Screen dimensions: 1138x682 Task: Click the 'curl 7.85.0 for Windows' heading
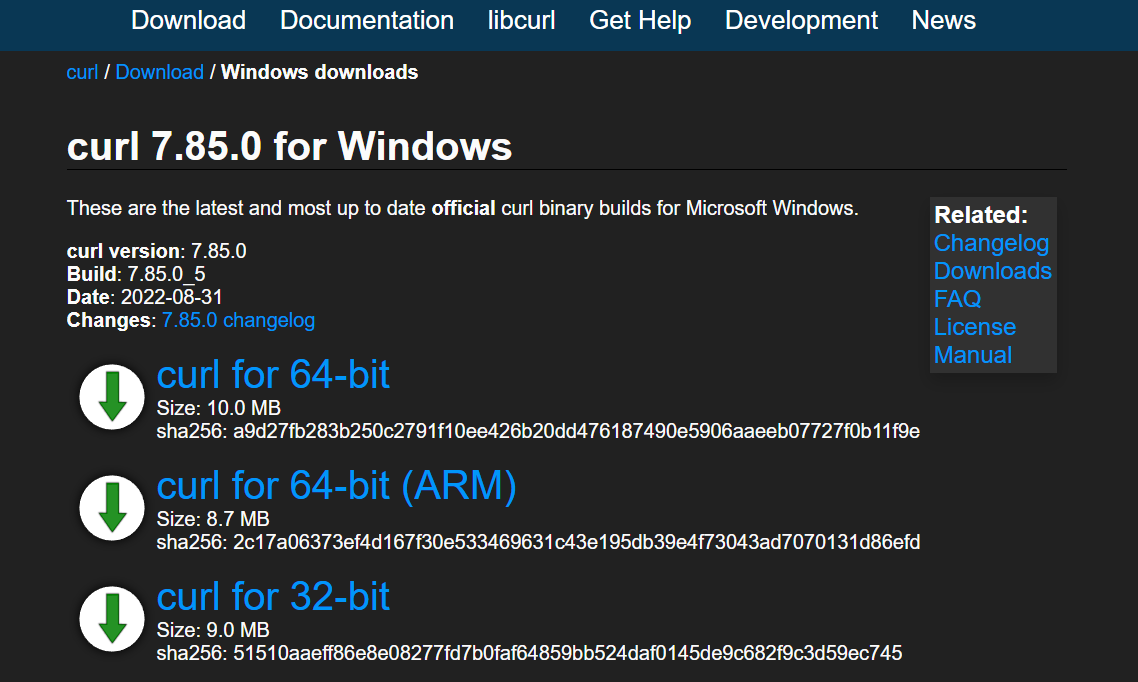pos(289,146)
